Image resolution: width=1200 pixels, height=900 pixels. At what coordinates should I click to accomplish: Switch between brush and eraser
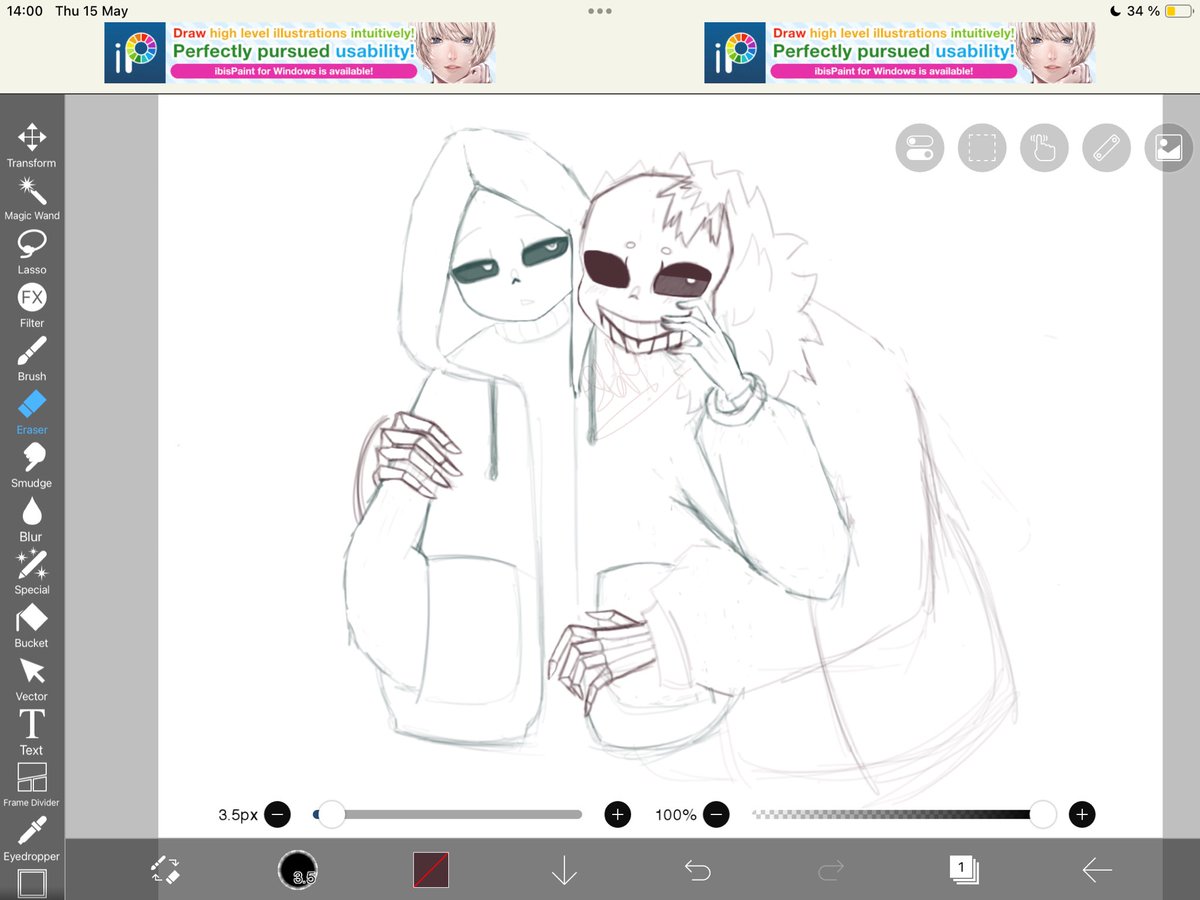tap(165, 870)
